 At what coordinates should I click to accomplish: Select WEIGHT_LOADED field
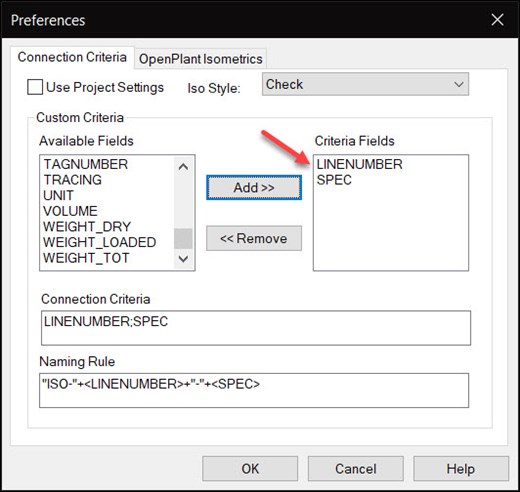[100, 242]
